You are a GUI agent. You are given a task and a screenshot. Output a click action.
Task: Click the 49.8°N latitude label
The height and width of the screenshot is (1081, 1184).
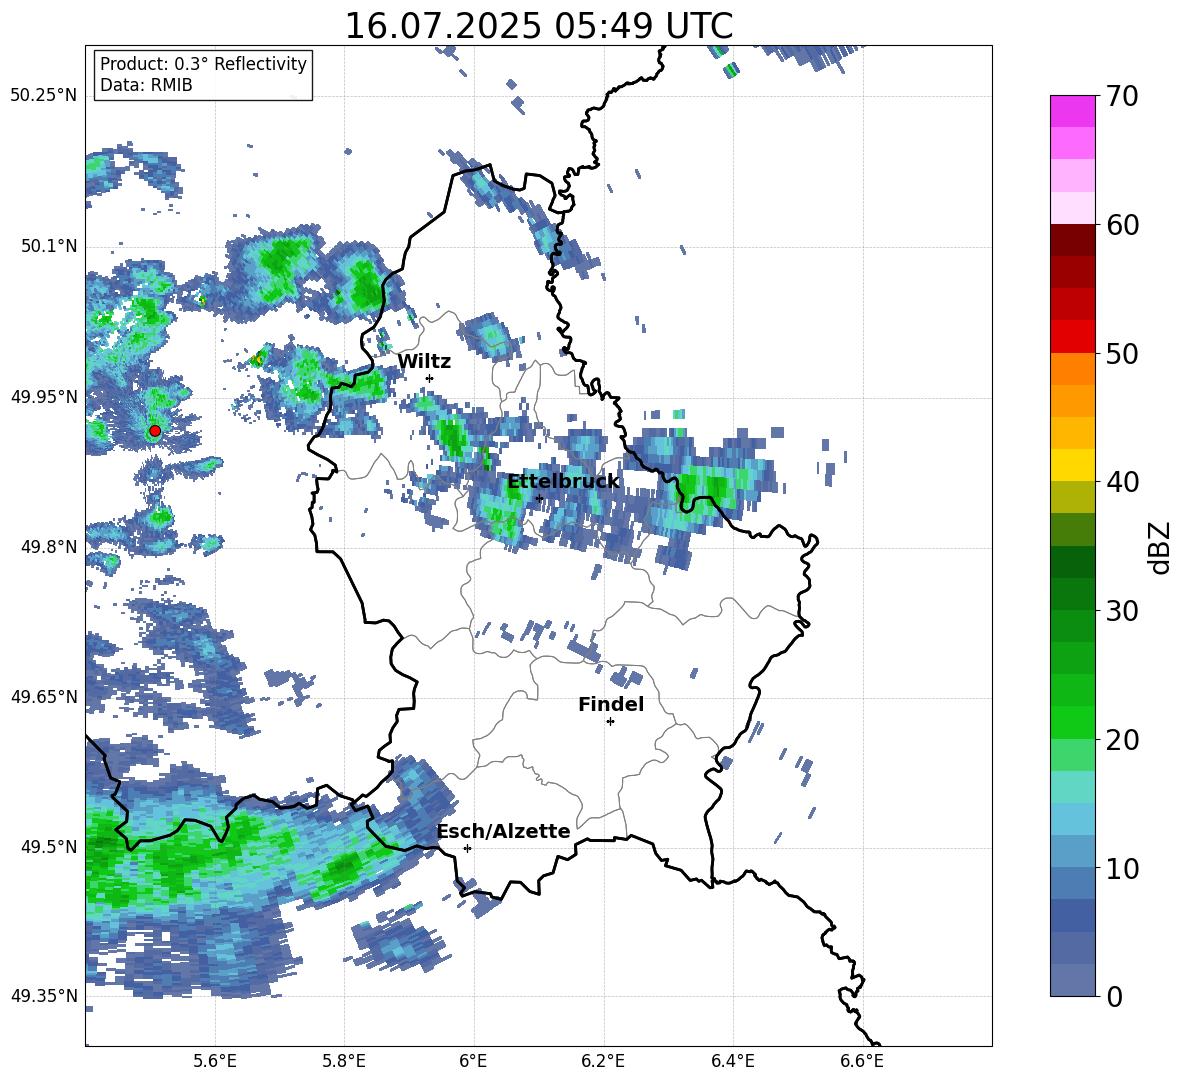click(48, 547)
